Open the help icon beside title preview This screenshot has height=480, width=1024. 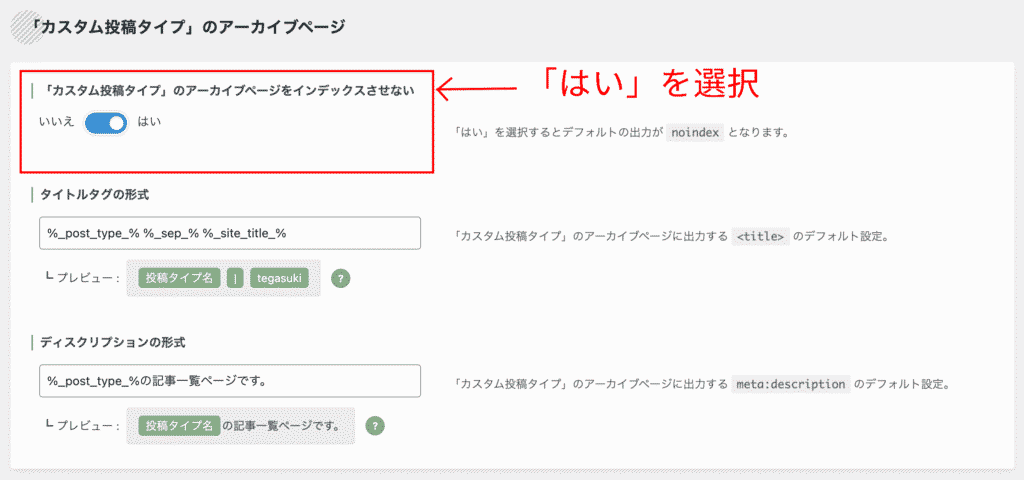(x=340, y=279)
